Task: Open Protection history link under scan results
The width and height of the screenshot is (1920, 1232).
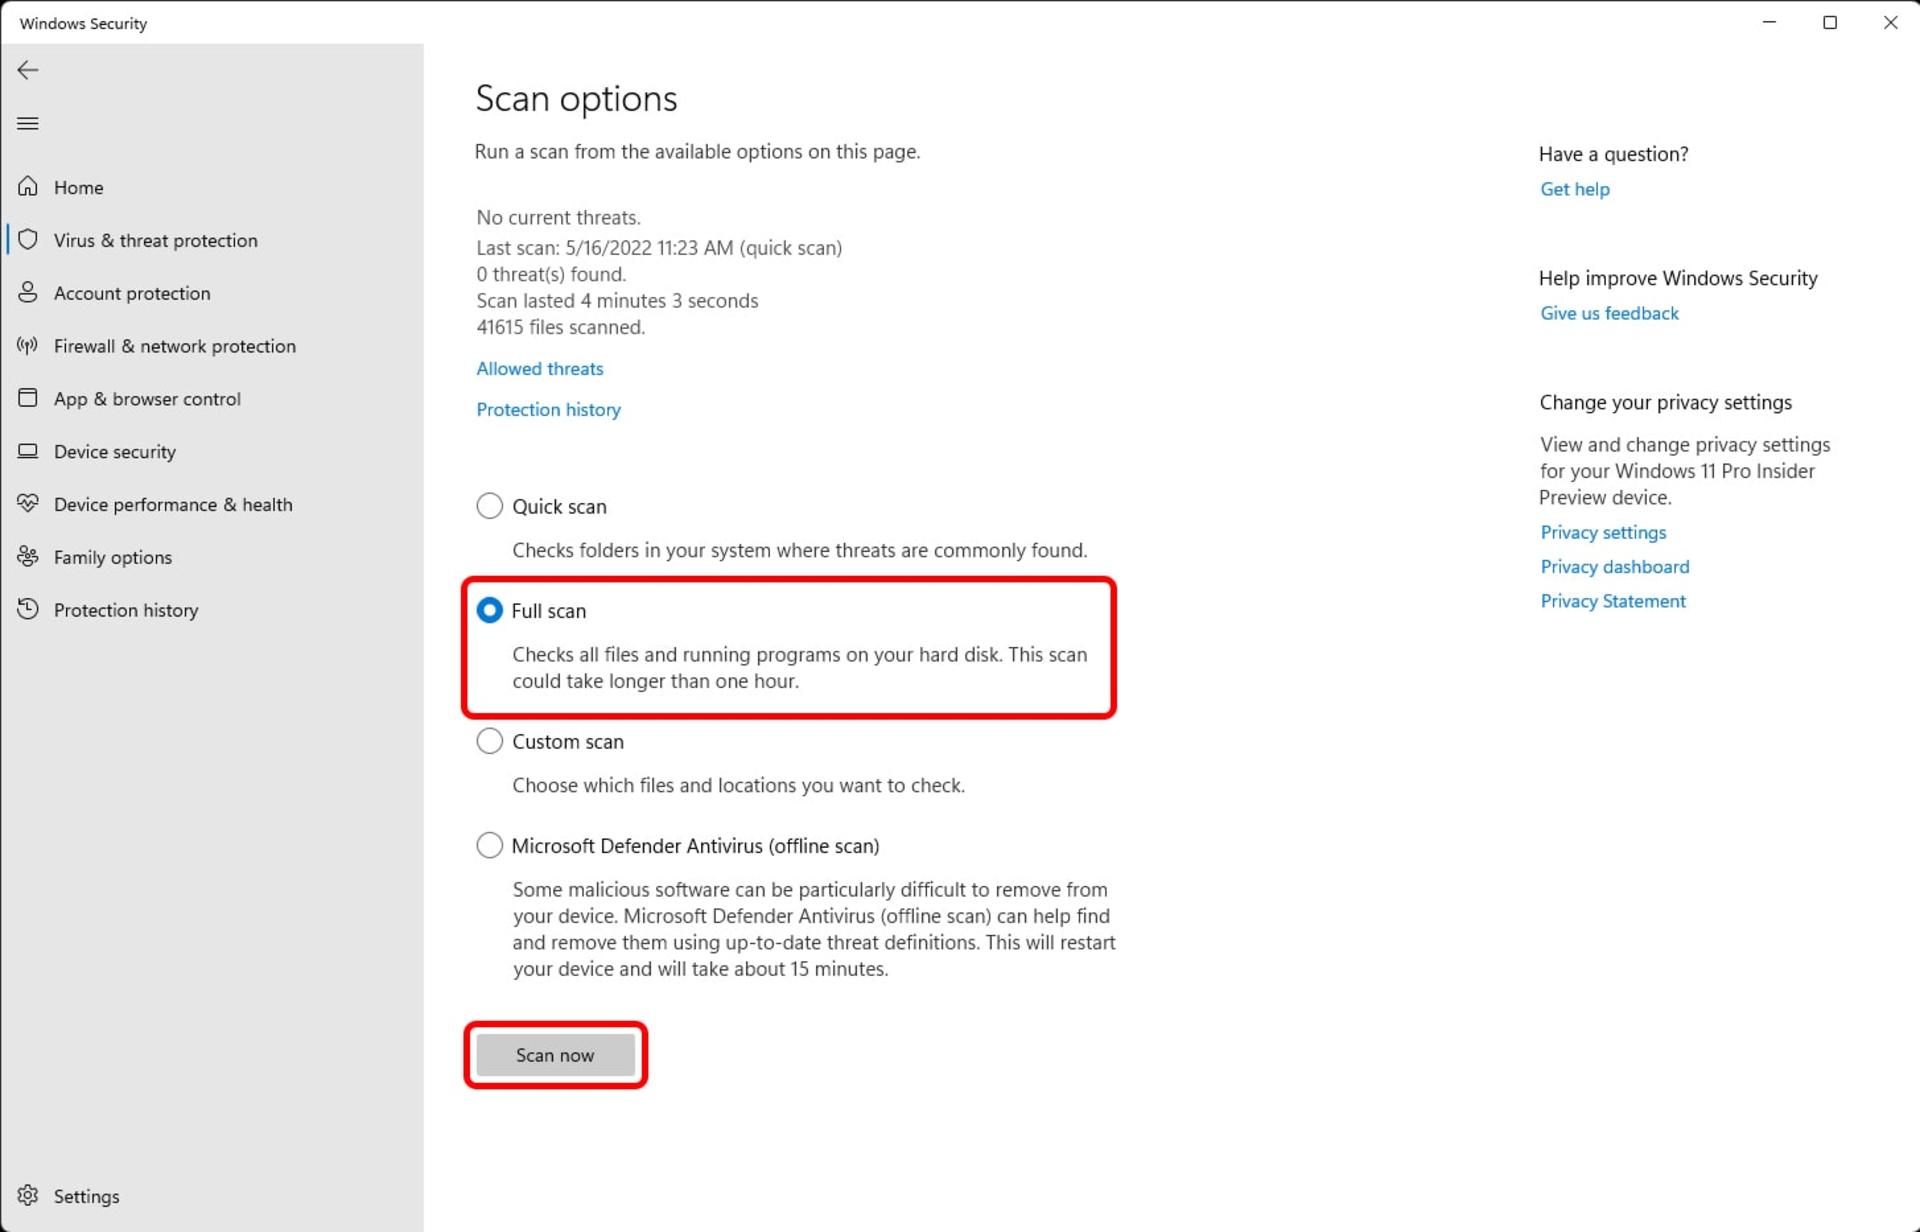Action: [548, 410]
